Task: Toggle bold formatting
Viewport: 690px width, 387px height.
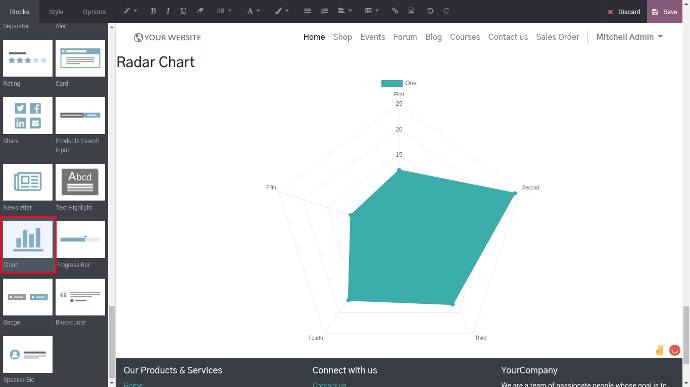Action: [x=153, y=11]
